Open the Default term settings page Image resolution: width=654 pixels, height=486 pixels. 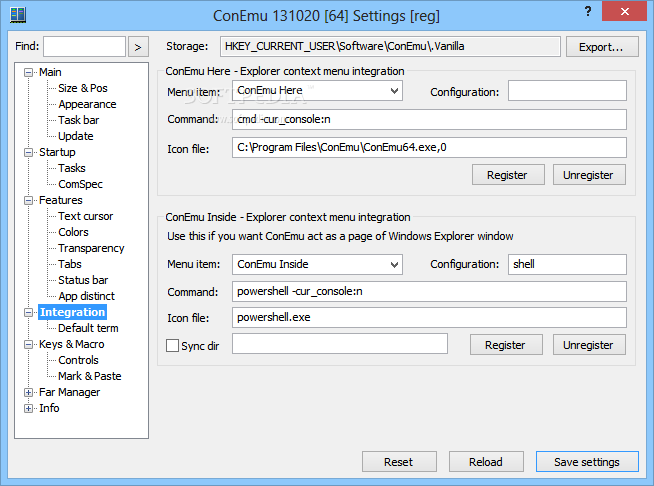[x=88, y=328]
